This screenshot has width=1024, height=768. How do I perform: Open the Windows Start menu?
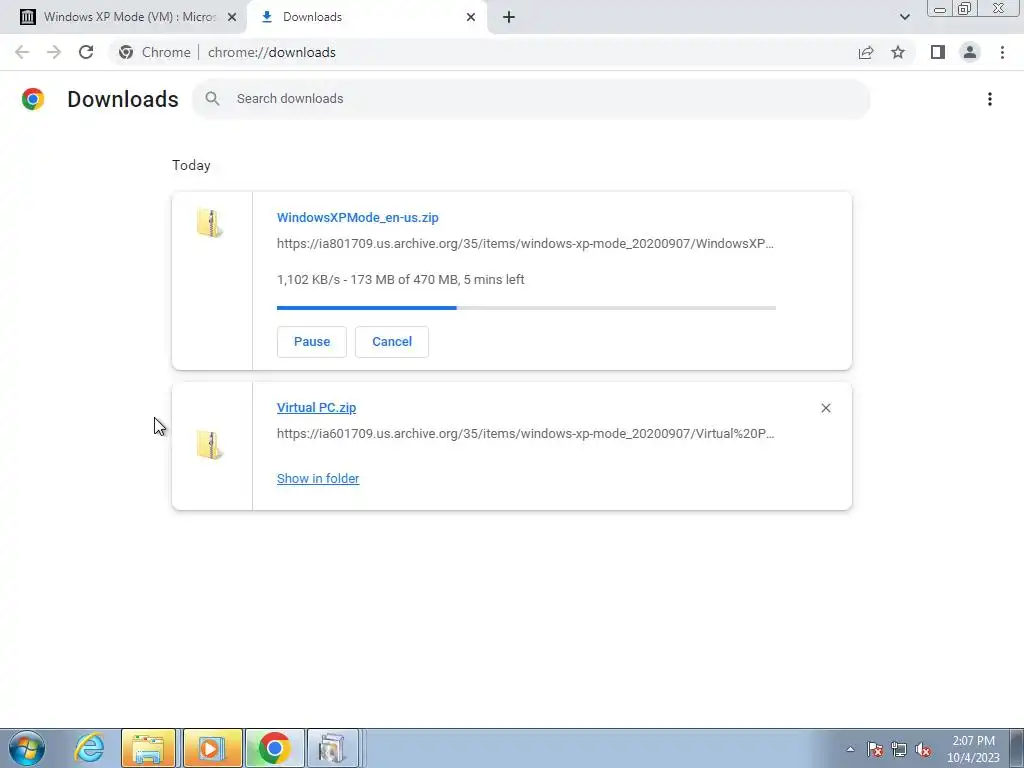[x=27, y=748]
